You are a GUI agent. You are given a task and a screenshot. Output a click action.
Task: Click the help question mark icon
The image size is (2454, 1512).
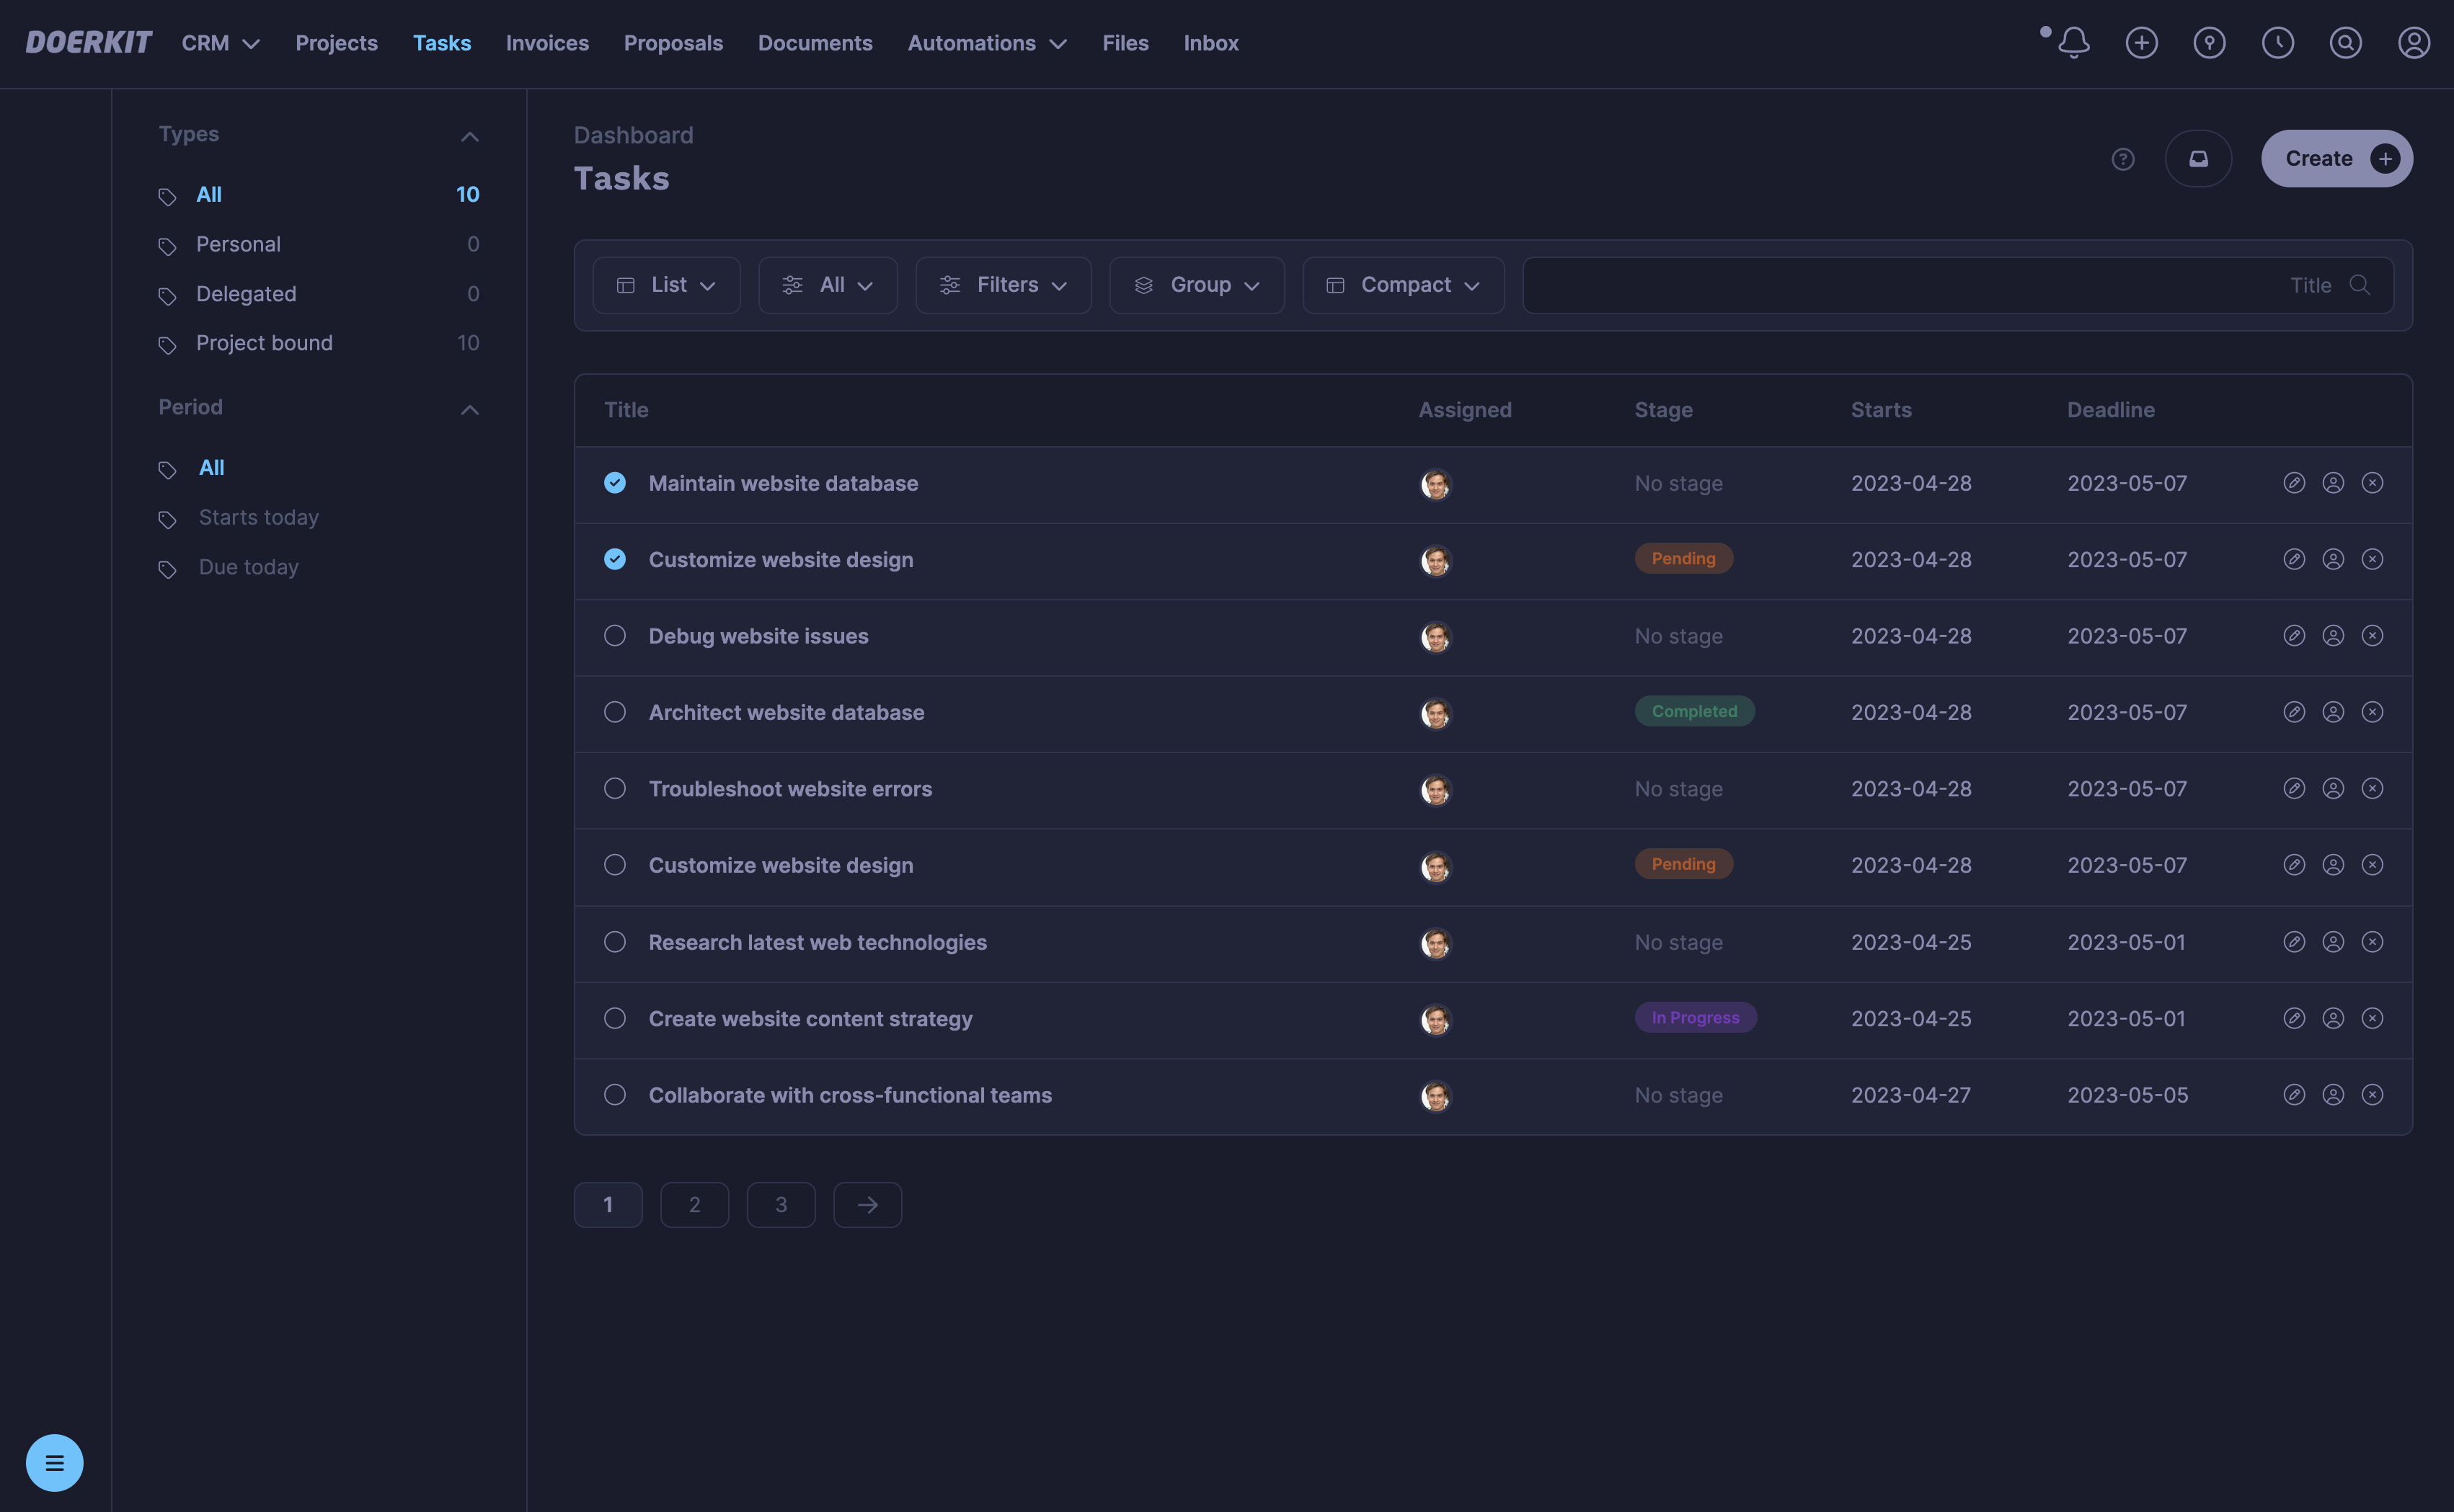(x=2124, y=159)
